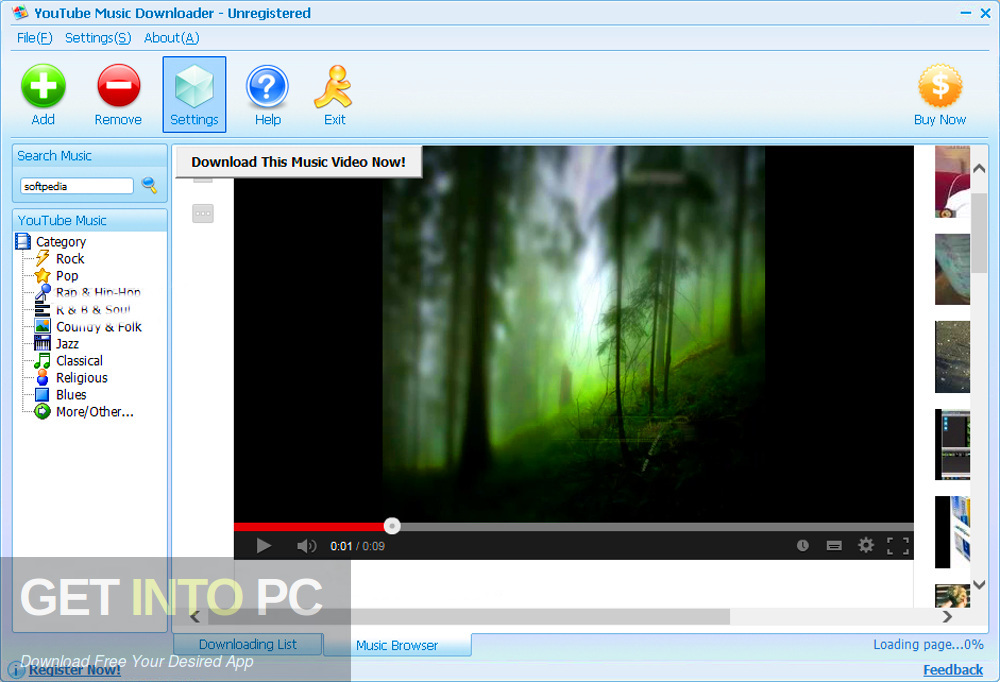1000x682 pixels.
Task: Click the Rock category label
Action: pos(70,258)
